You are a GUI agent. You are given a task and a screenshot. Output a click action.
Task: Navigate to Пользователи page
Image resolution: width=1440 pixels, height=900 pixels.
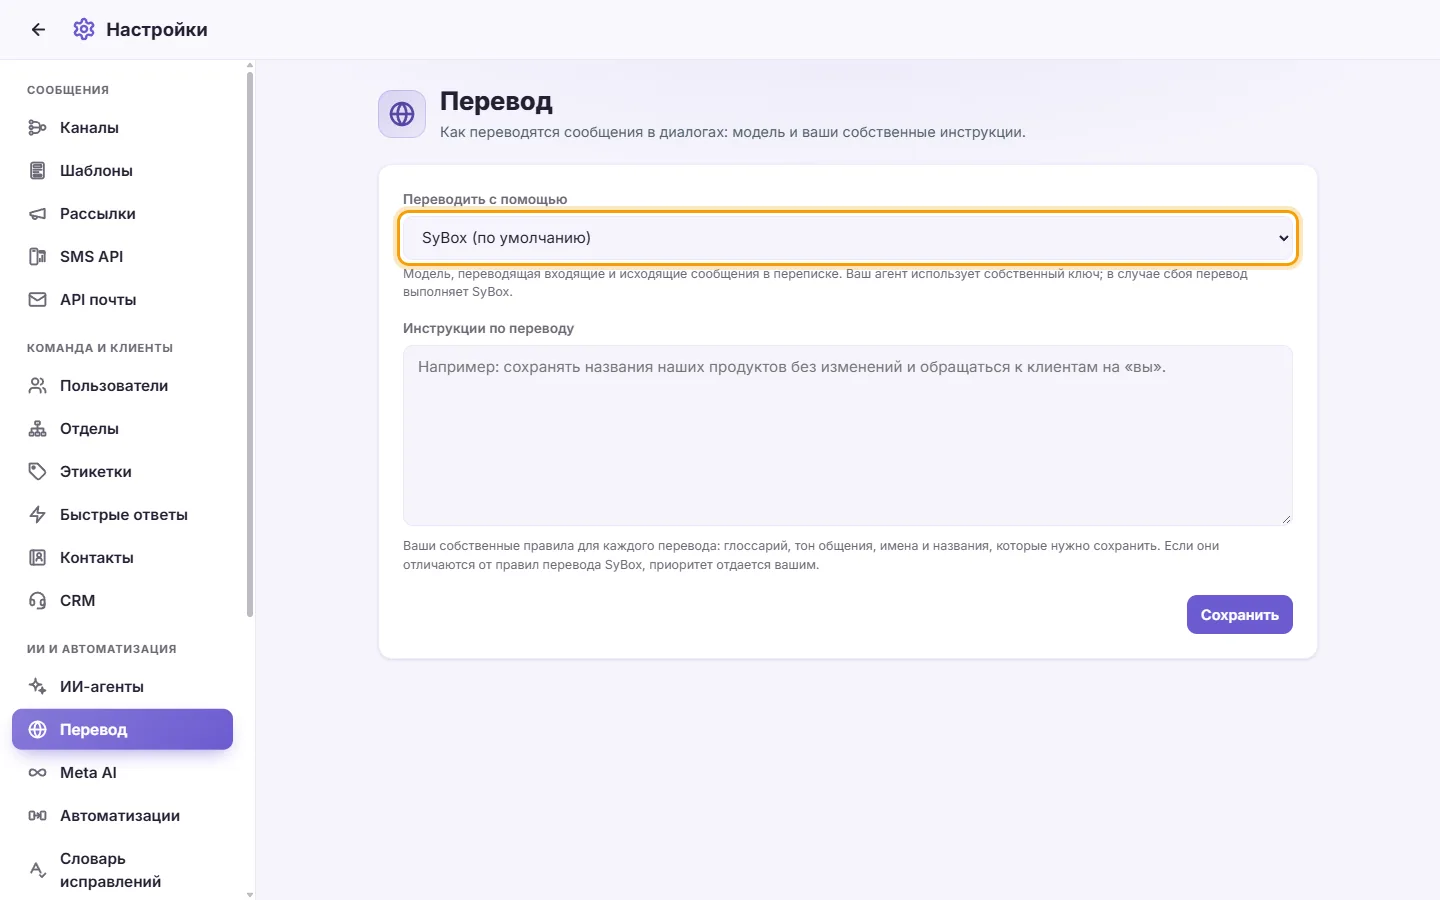pos(122,386)
